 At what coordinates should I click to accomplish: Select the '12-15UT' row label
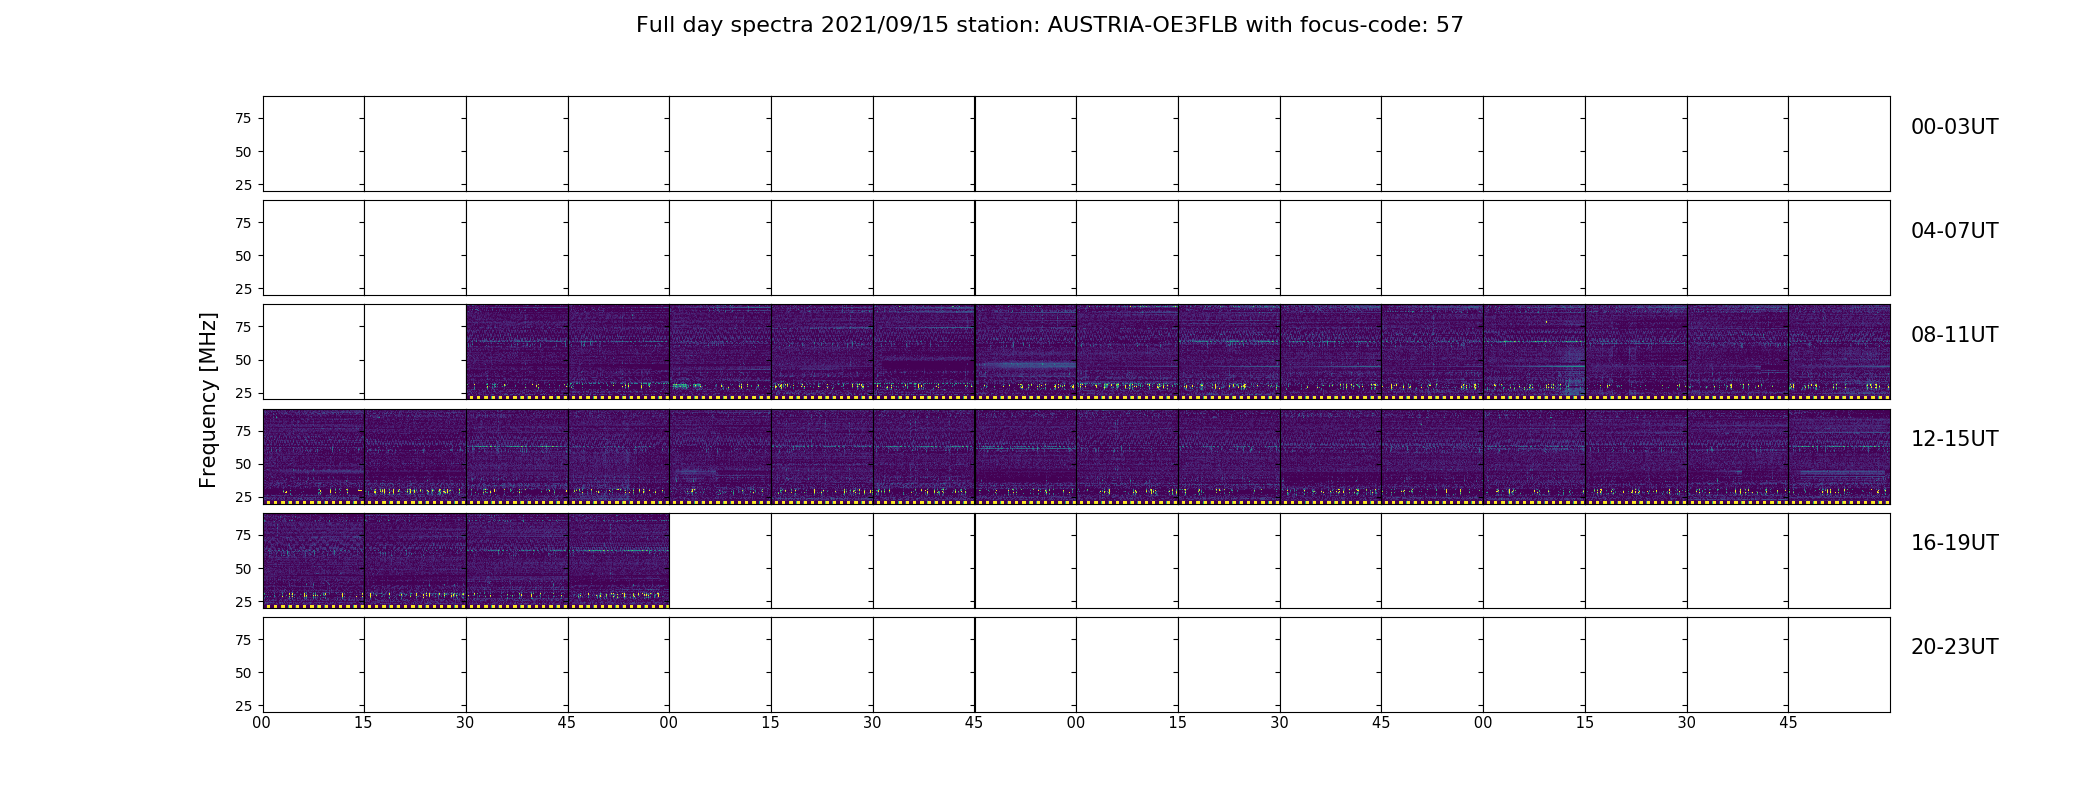pos(1954,439)
